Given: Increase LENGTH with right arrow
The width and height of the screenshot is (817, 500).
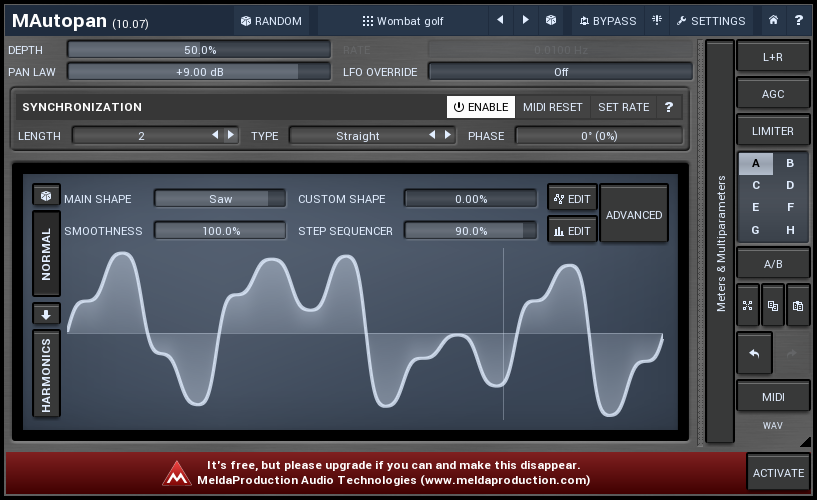Looking at the screenshot, I should [x=230, y=135].
